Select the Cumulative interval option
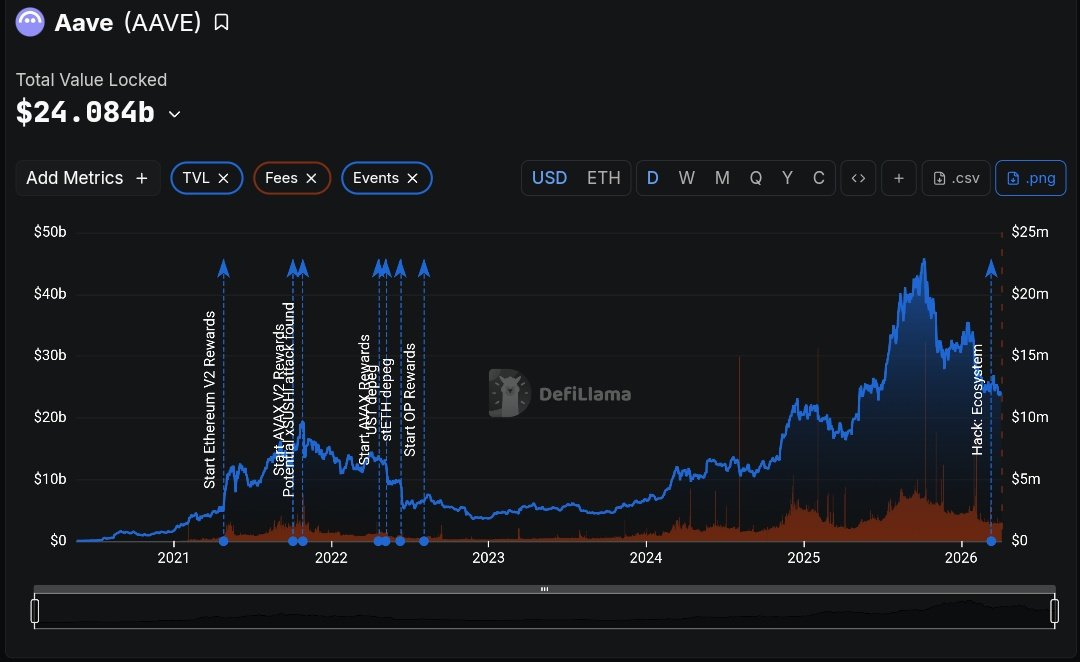Image resolution: width=1080 pixels, height=662 pixels. pos(818,177)
